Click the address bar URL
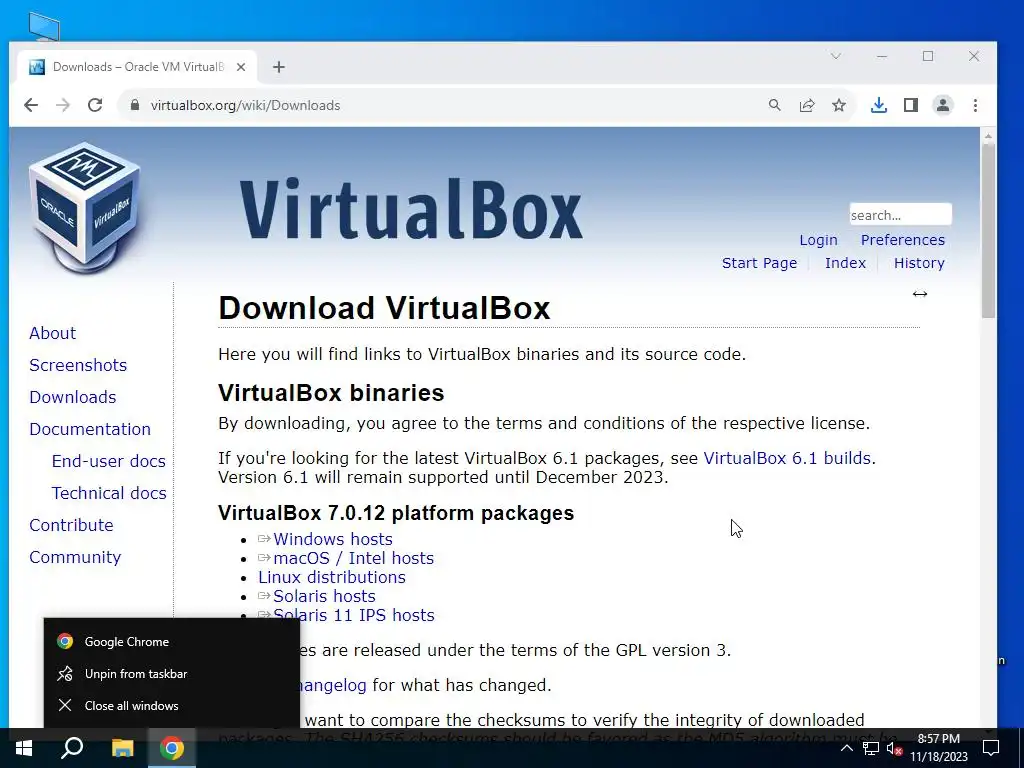 pos(245,105)
